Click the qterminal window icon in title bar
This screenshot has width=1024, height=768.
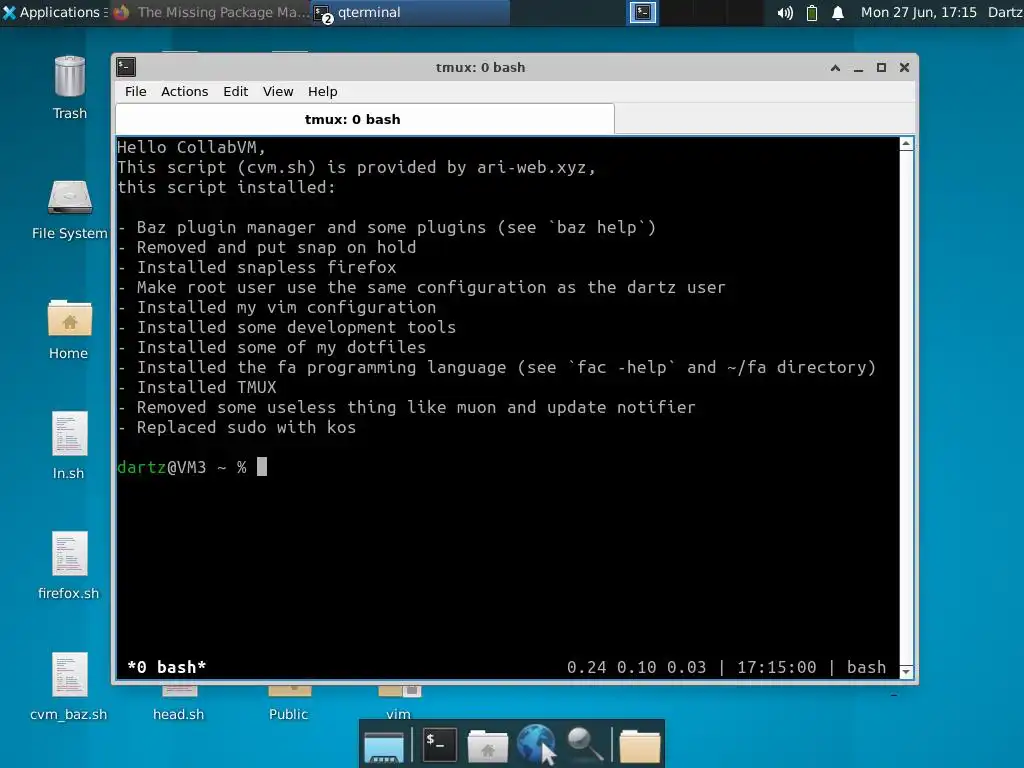tap(126, 67)
